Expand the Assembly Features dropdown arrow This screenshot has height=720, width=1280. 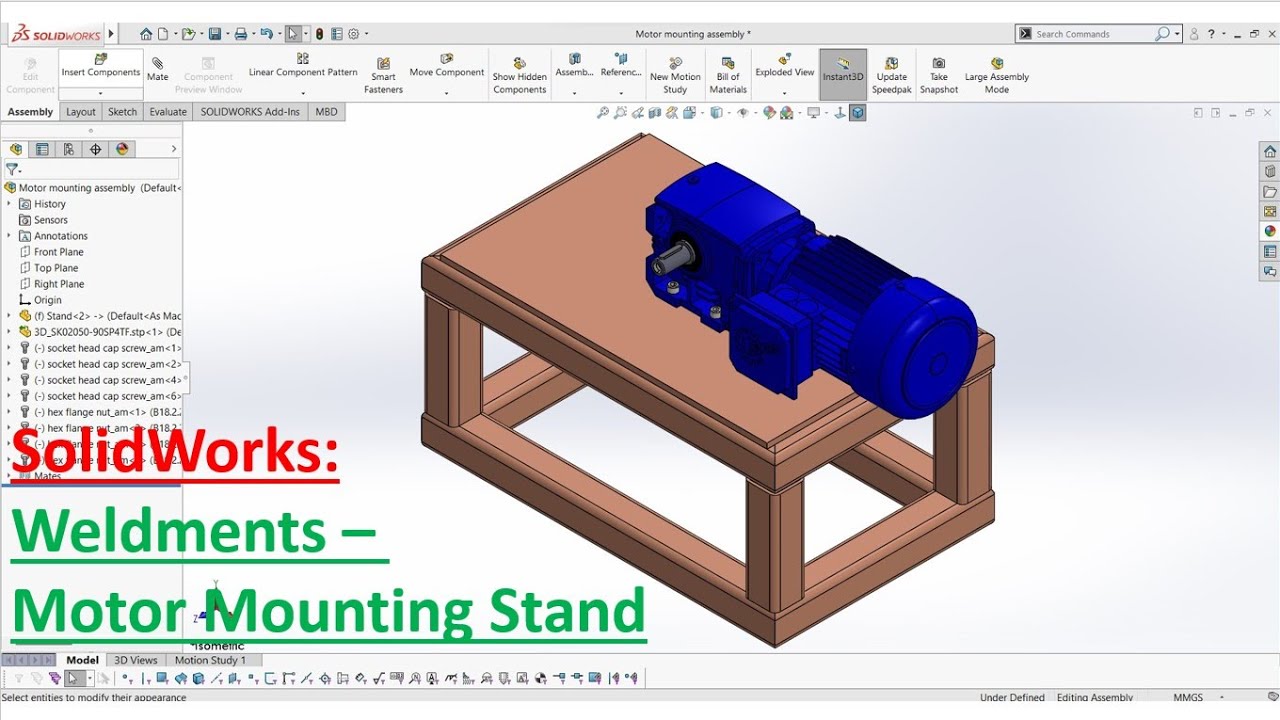pos(574,94)
